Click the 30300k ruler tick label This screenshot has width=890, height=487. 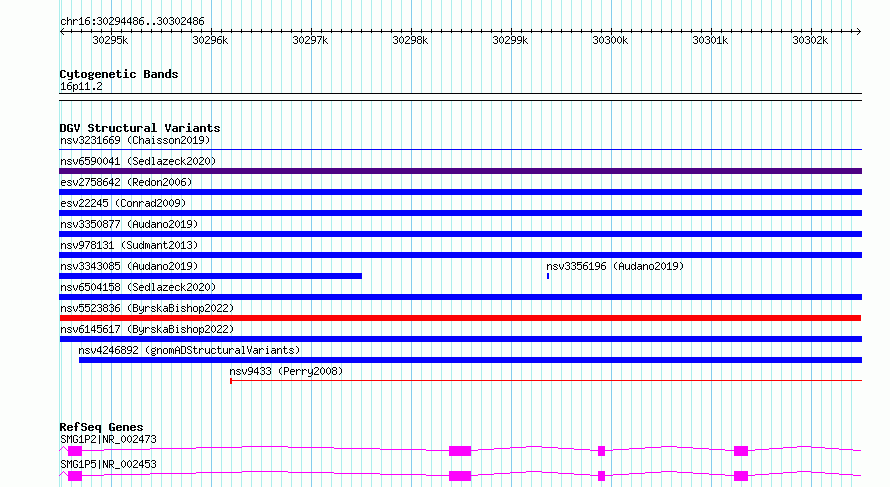610,40
